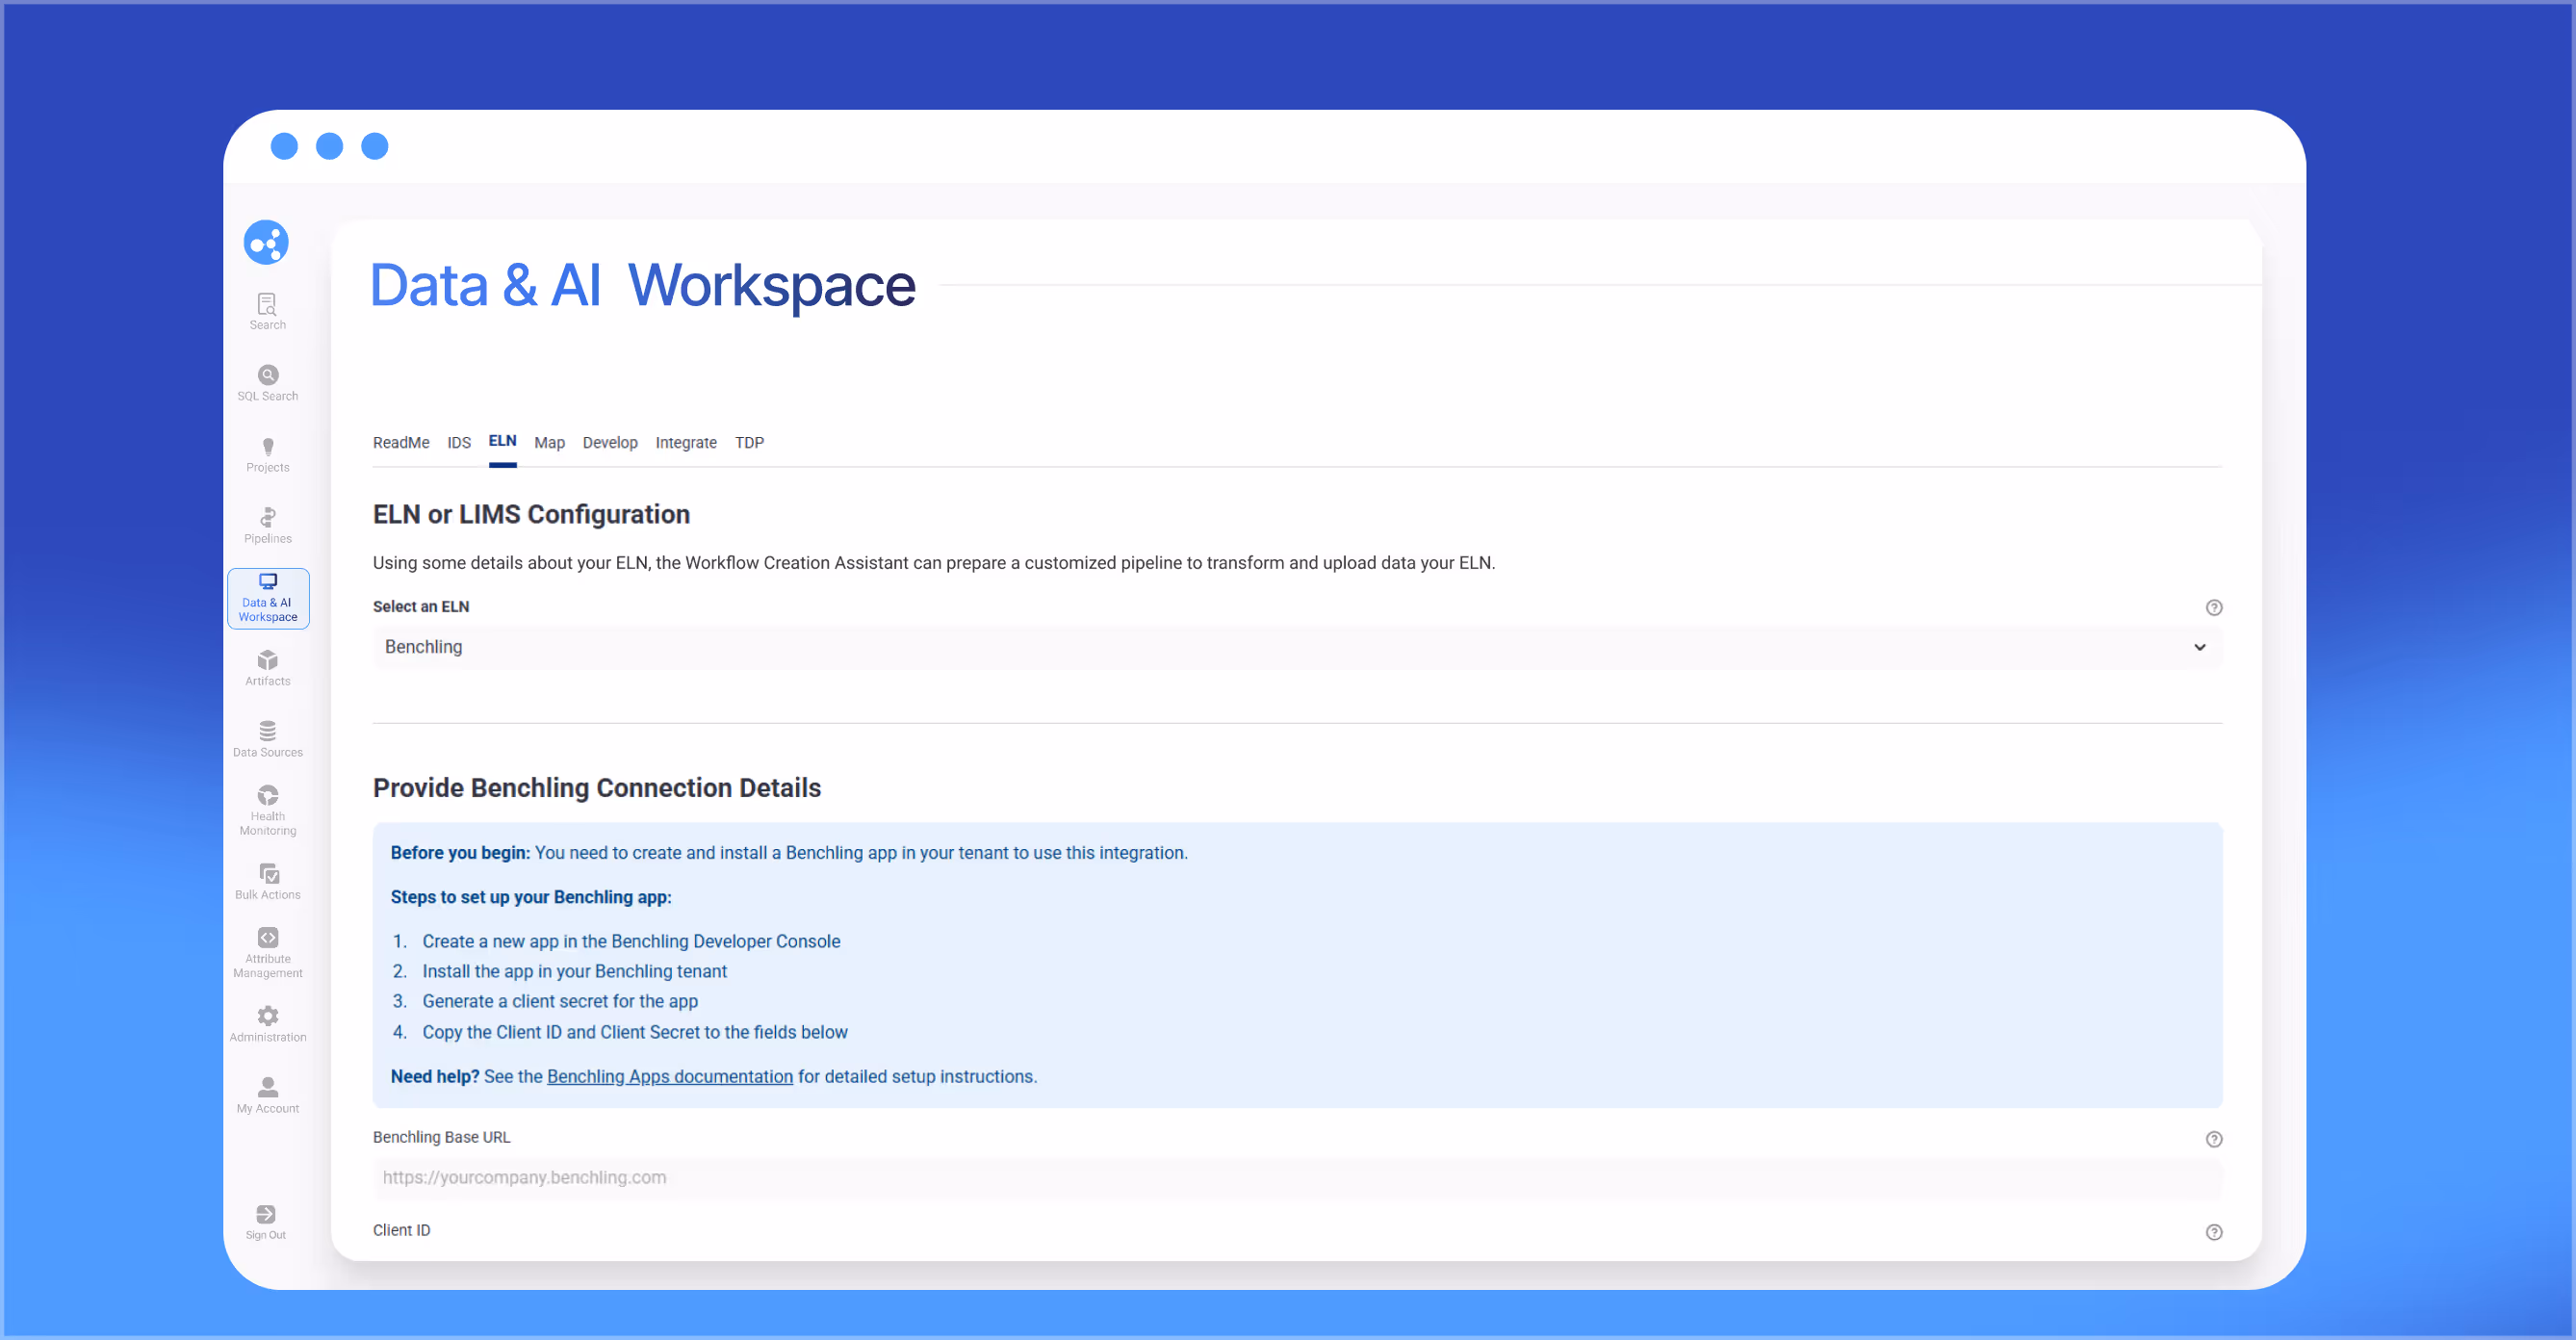
Task: Go to Projects in the sidebar
Action: [x=267, y=454]
